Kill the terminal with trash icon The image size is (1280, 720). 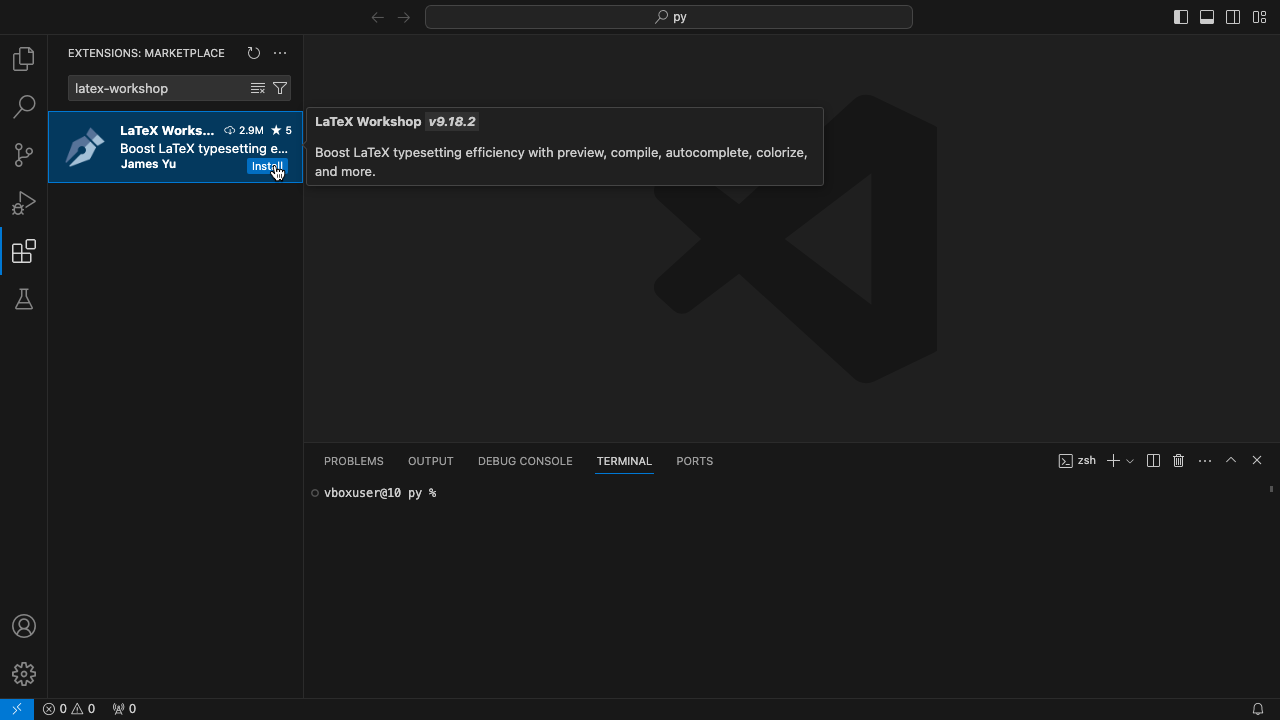[x=1179, y=461]
